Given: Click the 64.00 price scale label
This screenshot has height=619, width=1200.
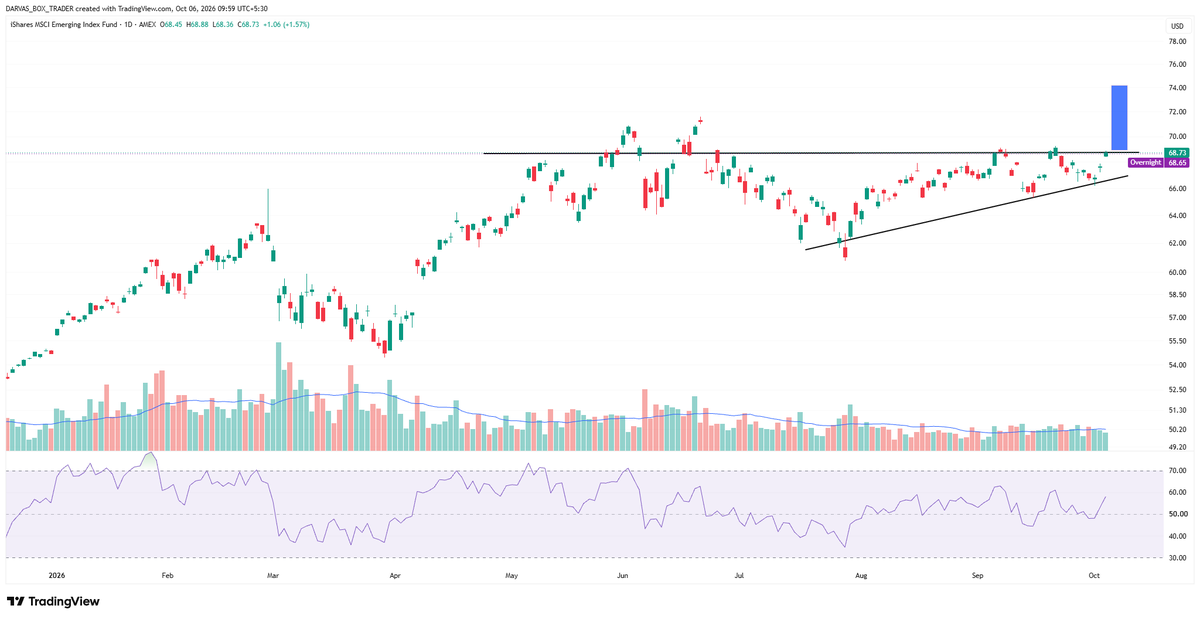Looking at the screenshot, I should pos(1177,215).
